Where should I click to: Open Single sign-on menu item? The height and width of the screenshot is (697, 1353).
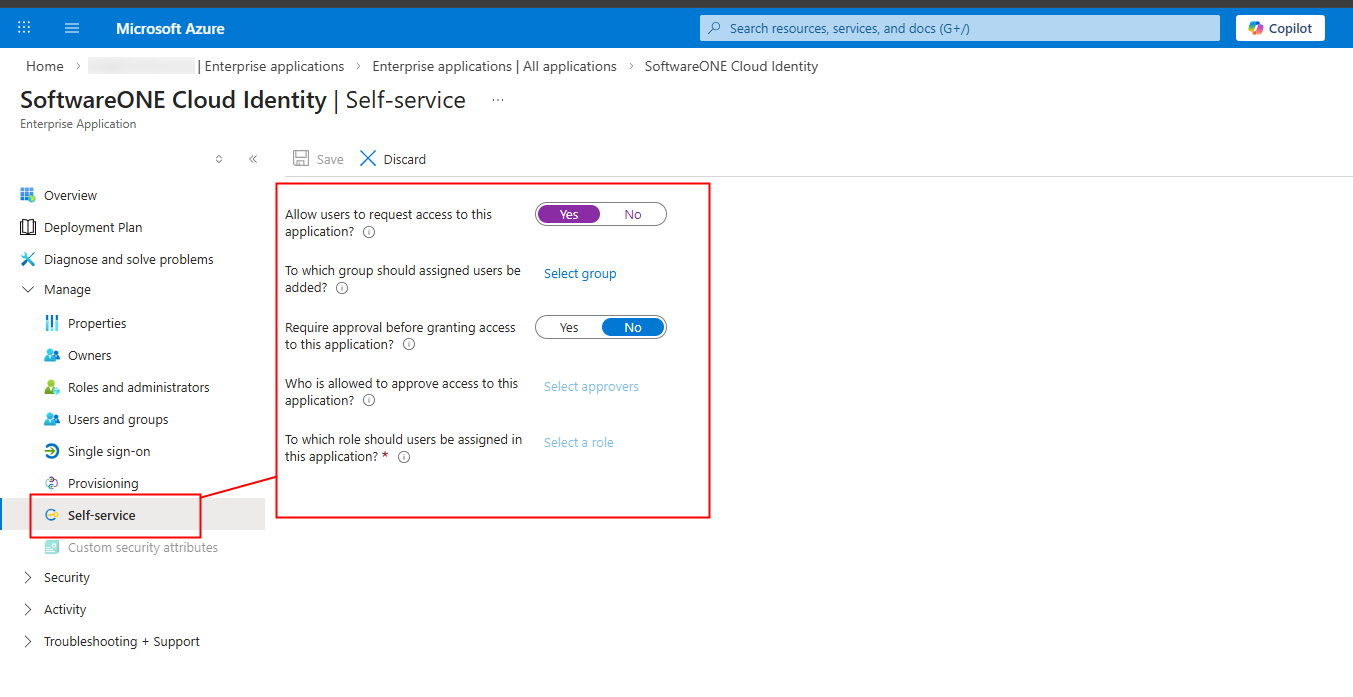click(x=108, y=452)
